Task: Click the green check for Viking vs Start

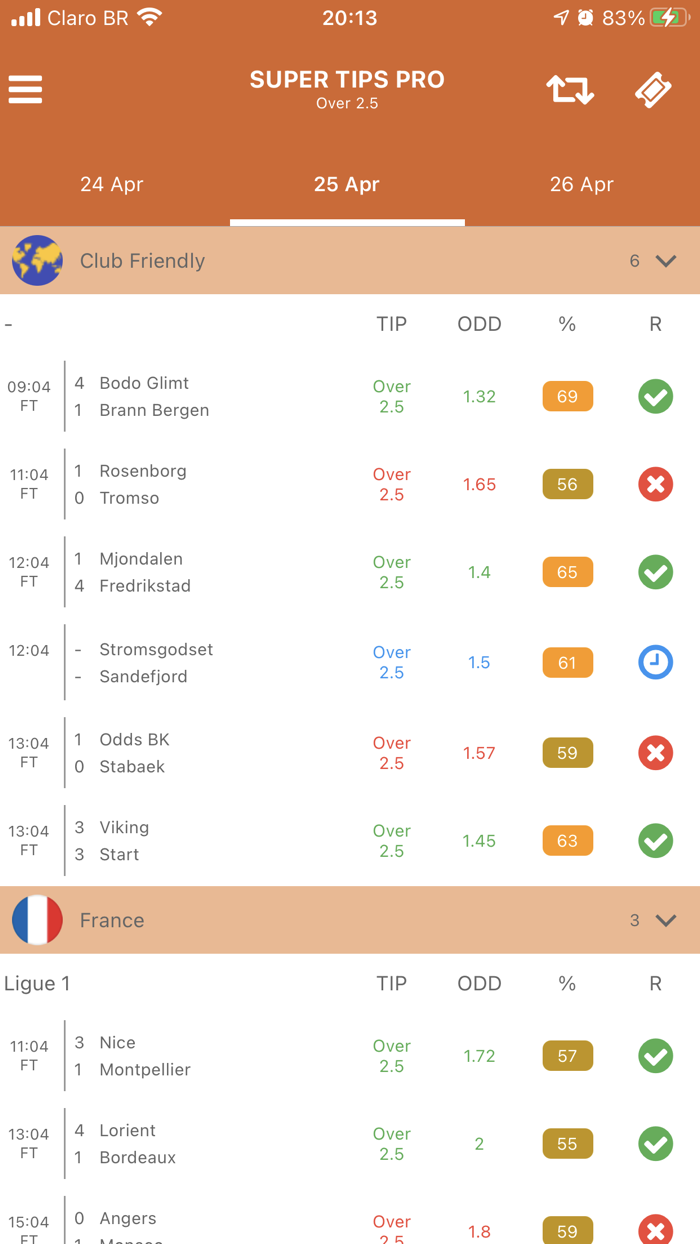Action: coord(655,841)
